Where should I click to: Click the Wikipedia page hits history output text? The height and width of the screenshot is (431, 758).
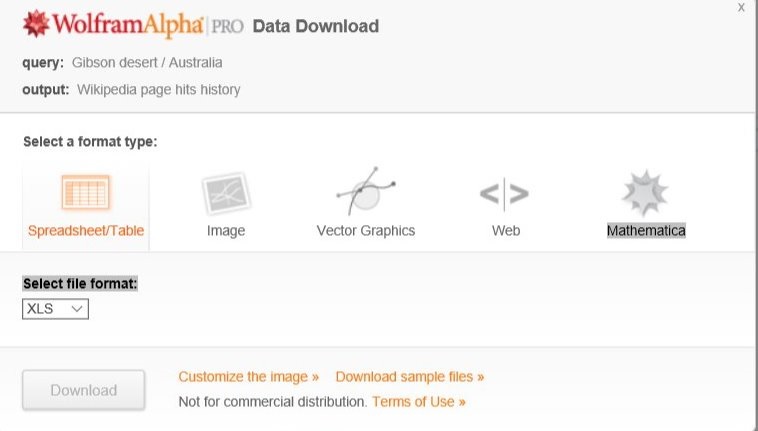158,90
